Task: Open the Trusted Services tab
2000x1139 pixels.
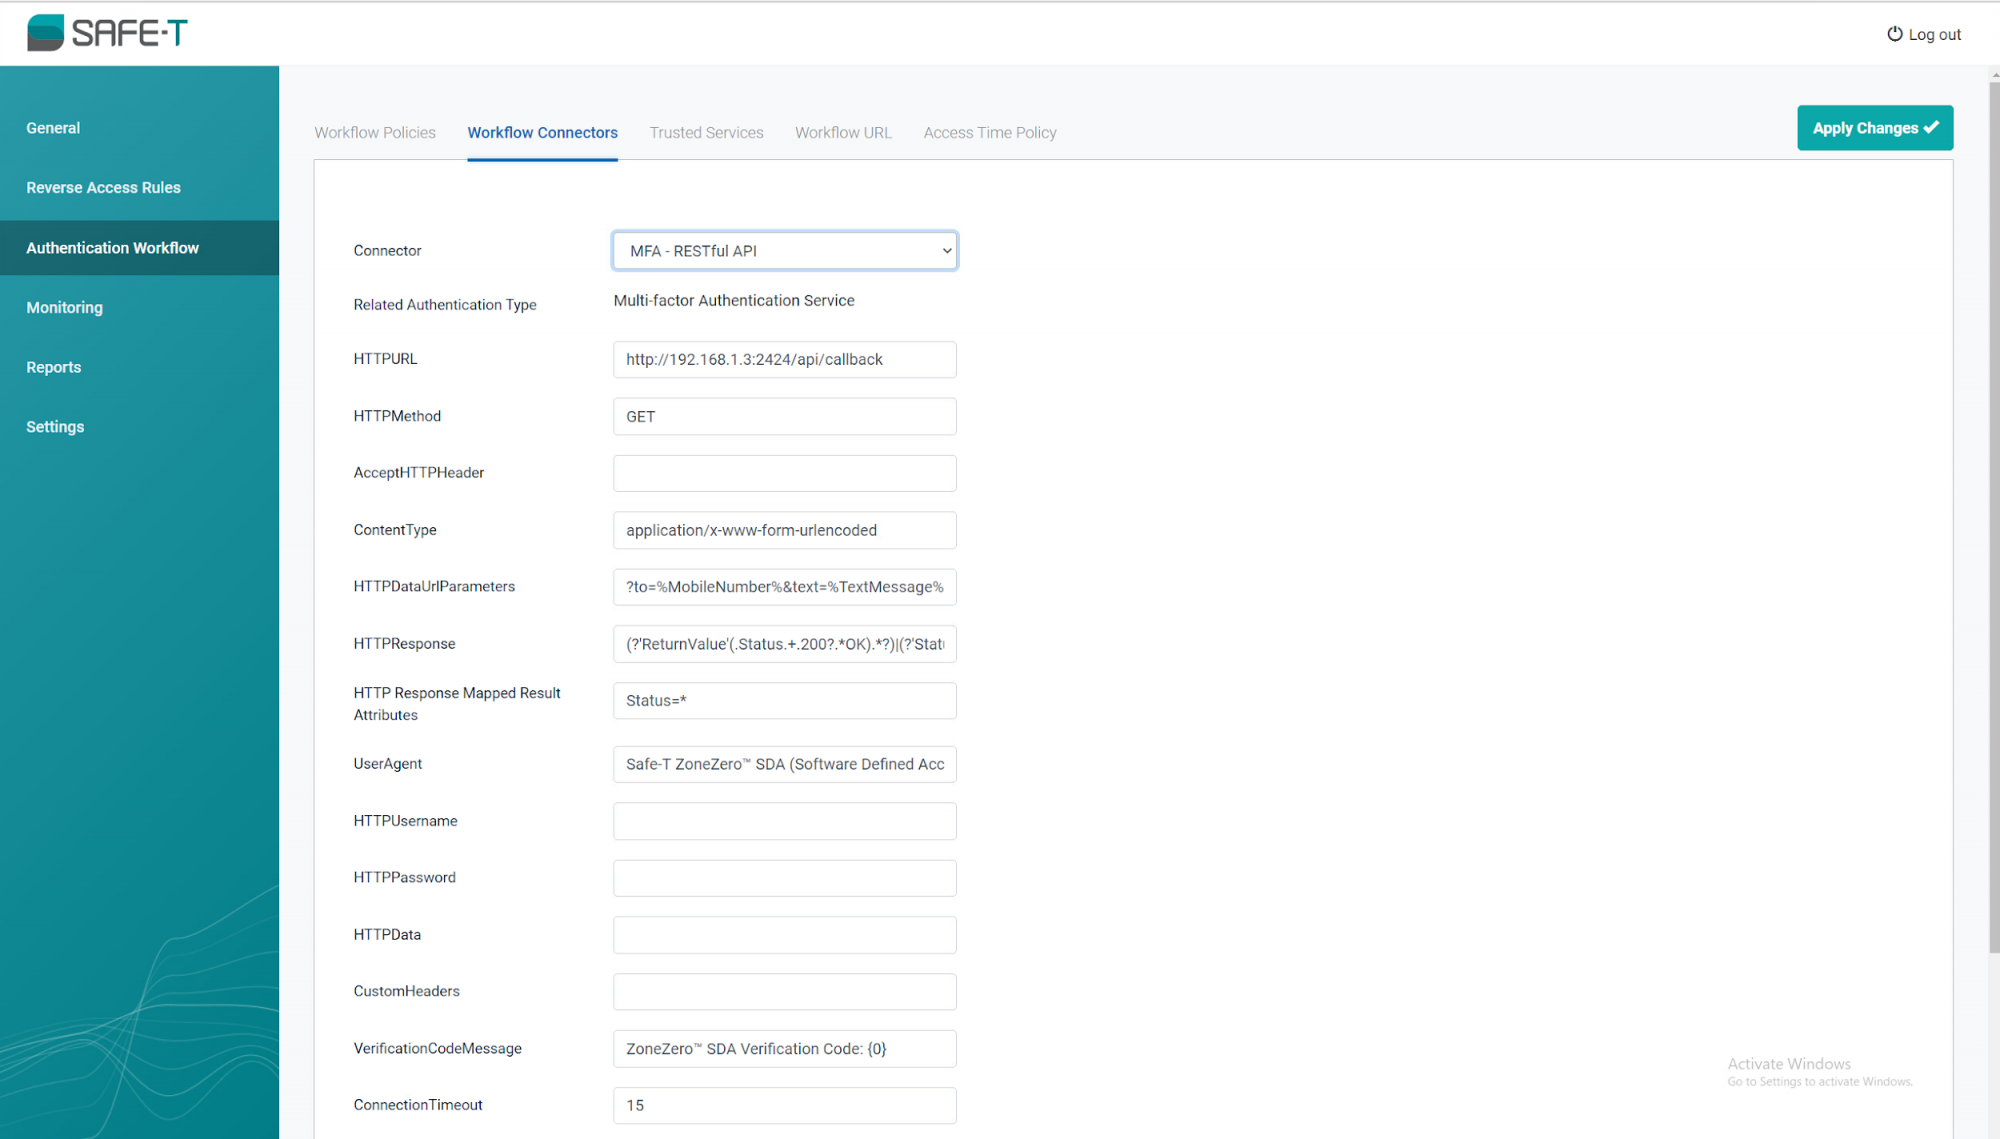Action: pyautogui.click(x=706, y=133)
